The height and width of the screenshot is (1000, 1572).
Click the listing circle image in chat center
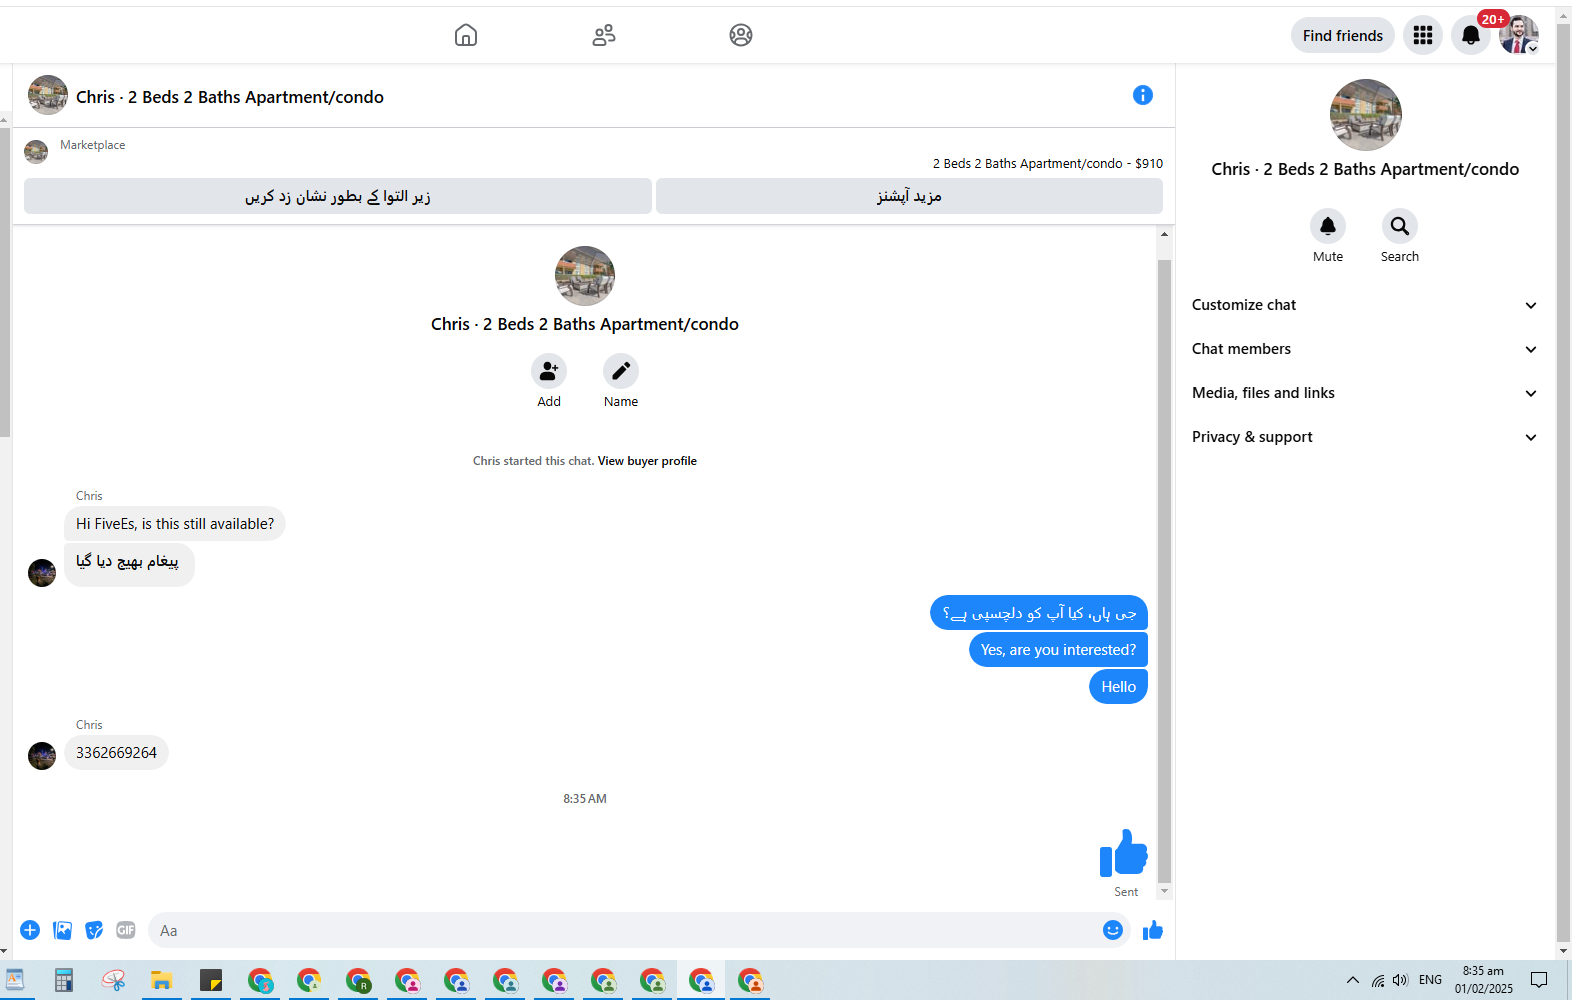585,276
